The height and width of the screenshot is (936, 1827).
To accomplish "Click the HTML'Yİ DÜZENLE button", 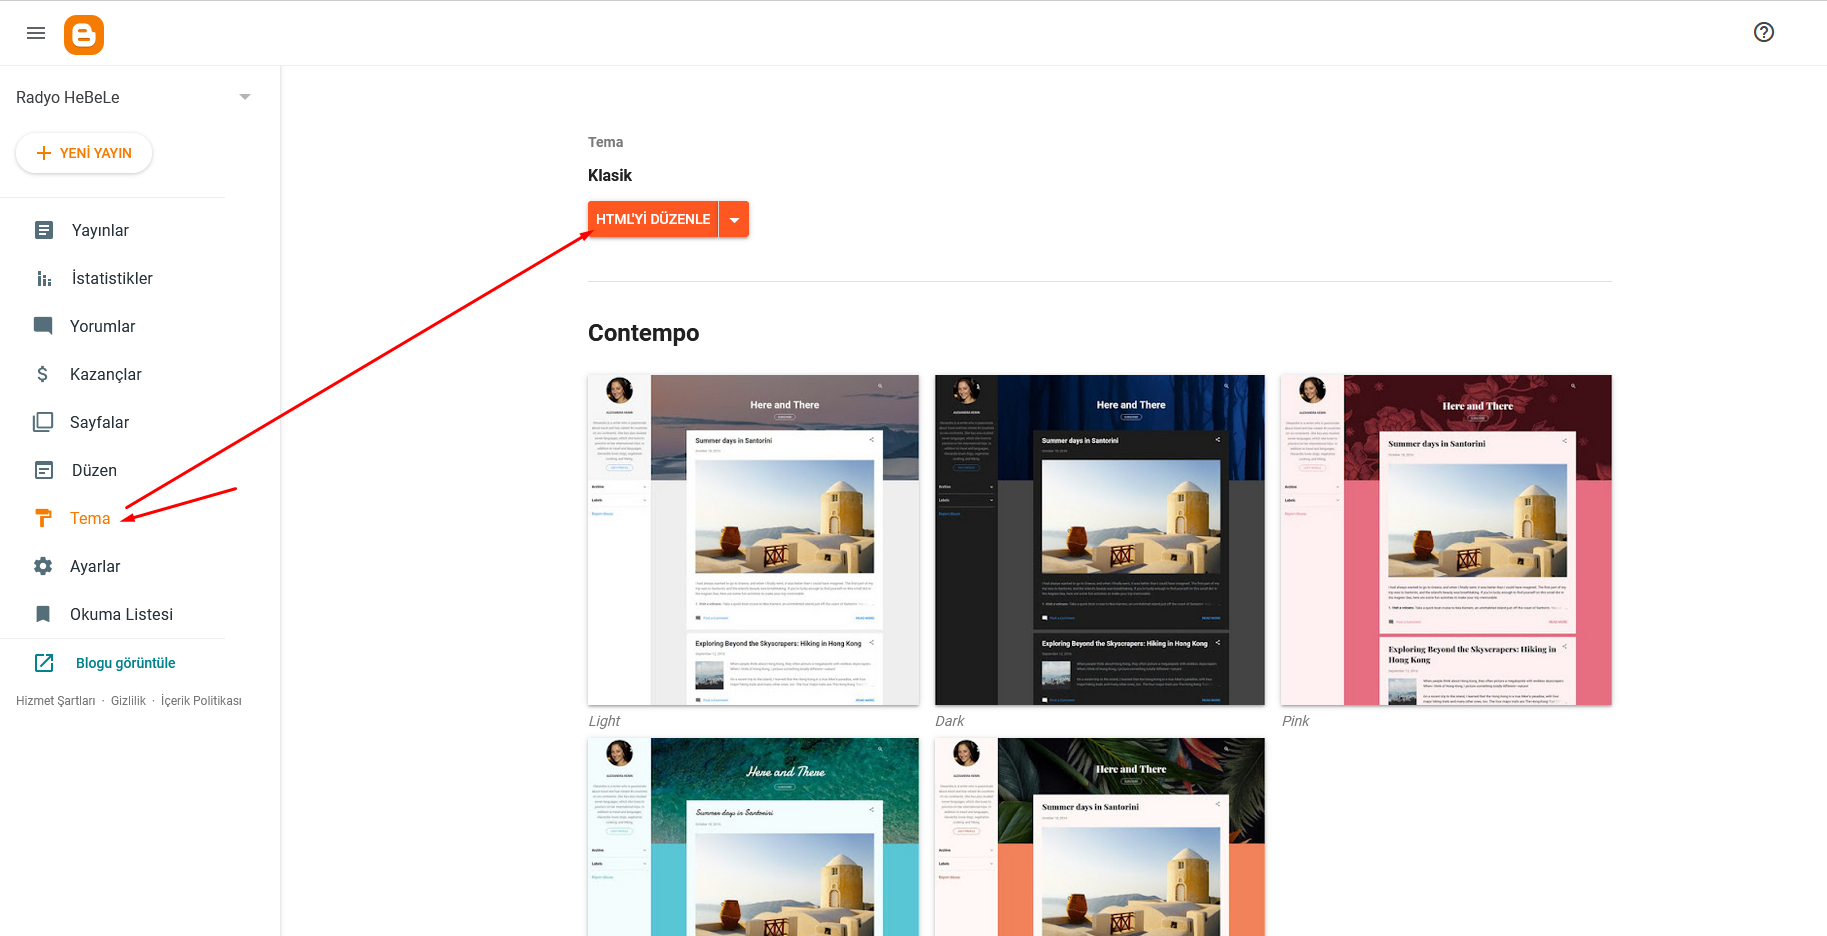I will [x=653, y=219].
